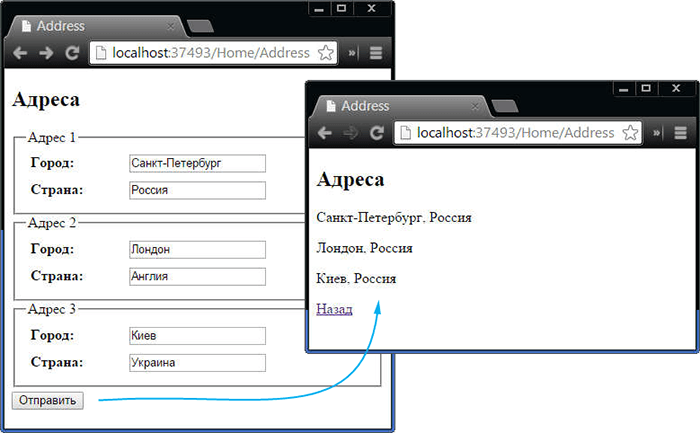Click the address bar in the left browser window
700x433 pixels.
pyautogui.click(x=213, y=53)
